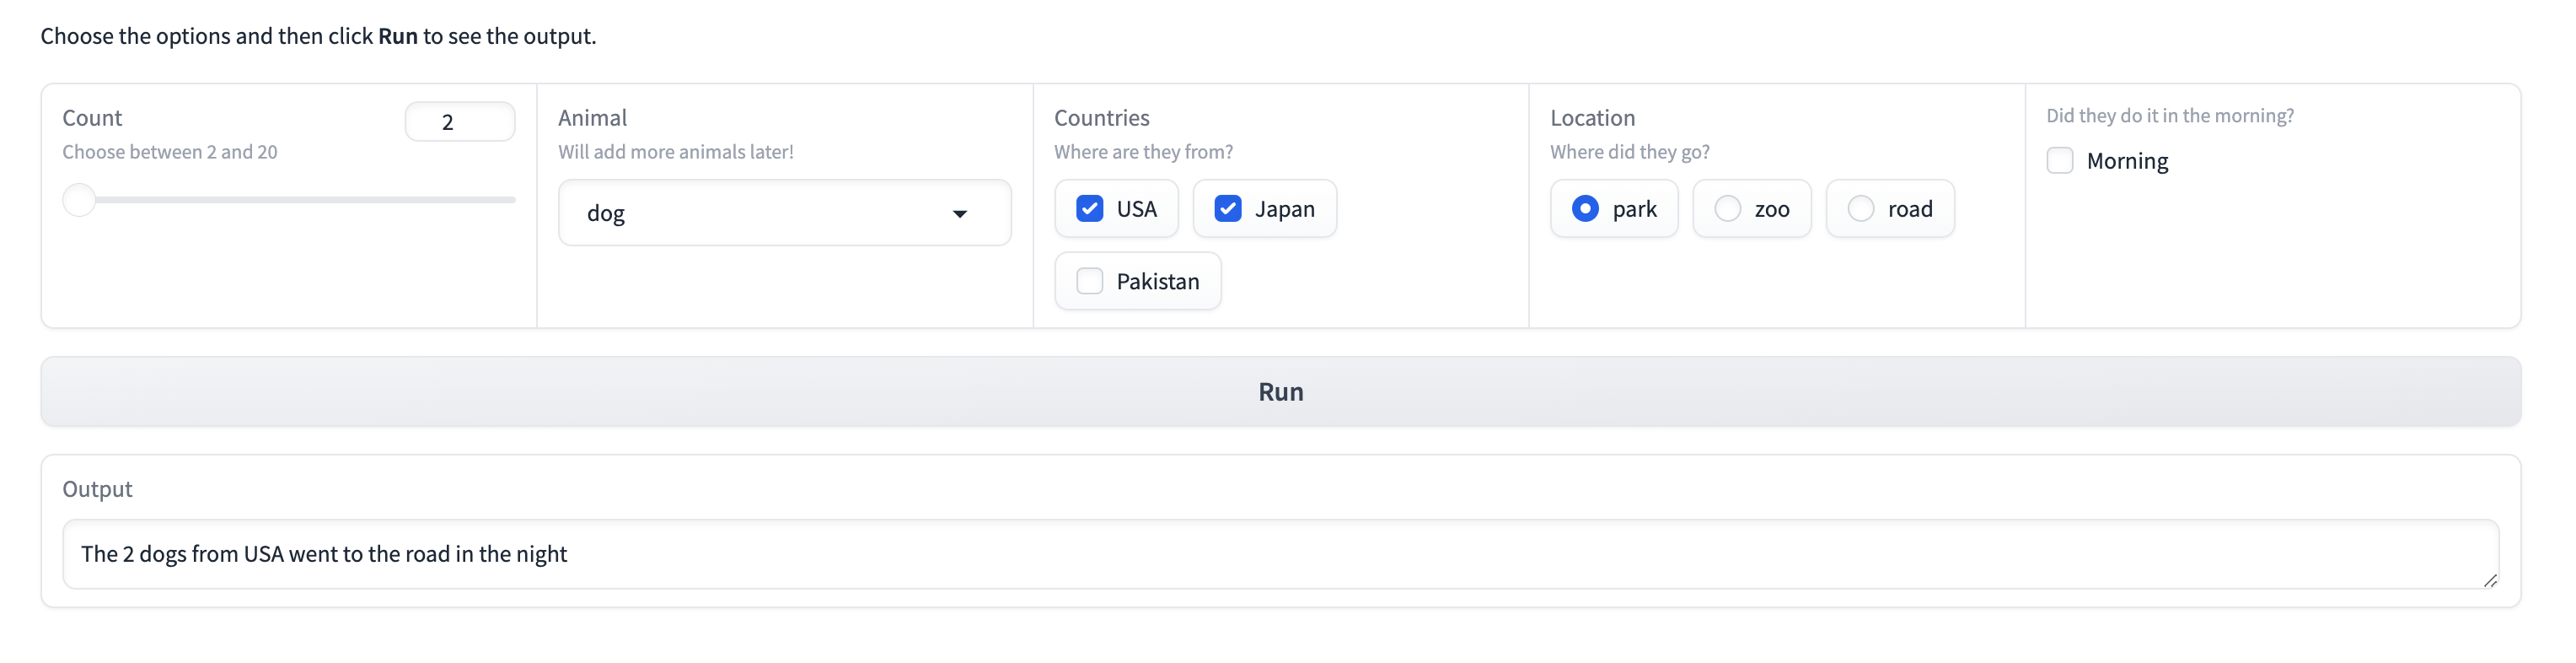Click the Count slider handle

click(79, 200)
